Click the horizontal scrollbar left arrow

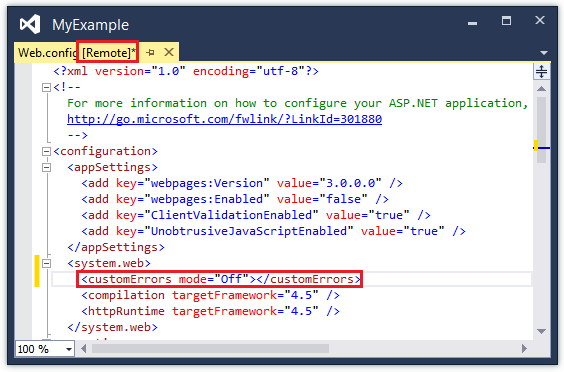pyautogui.click(x=84, y=348)
